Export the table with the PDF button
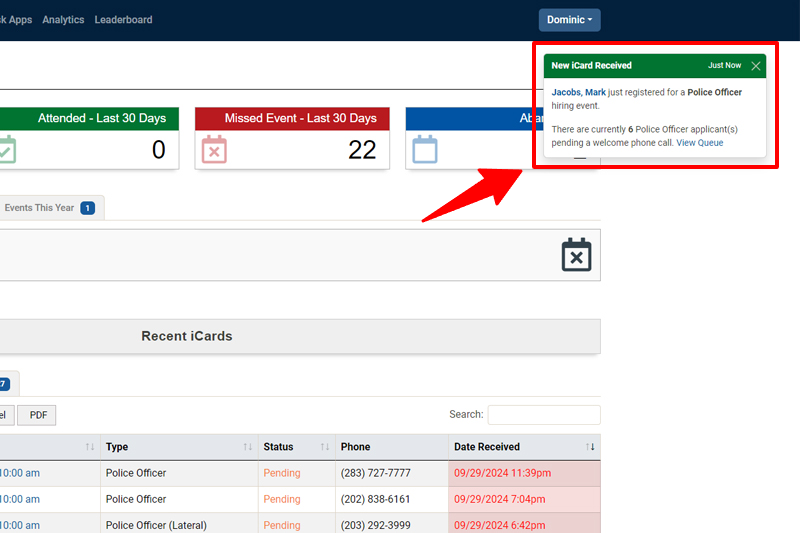 pyautogui.click(x=38, y=415)
